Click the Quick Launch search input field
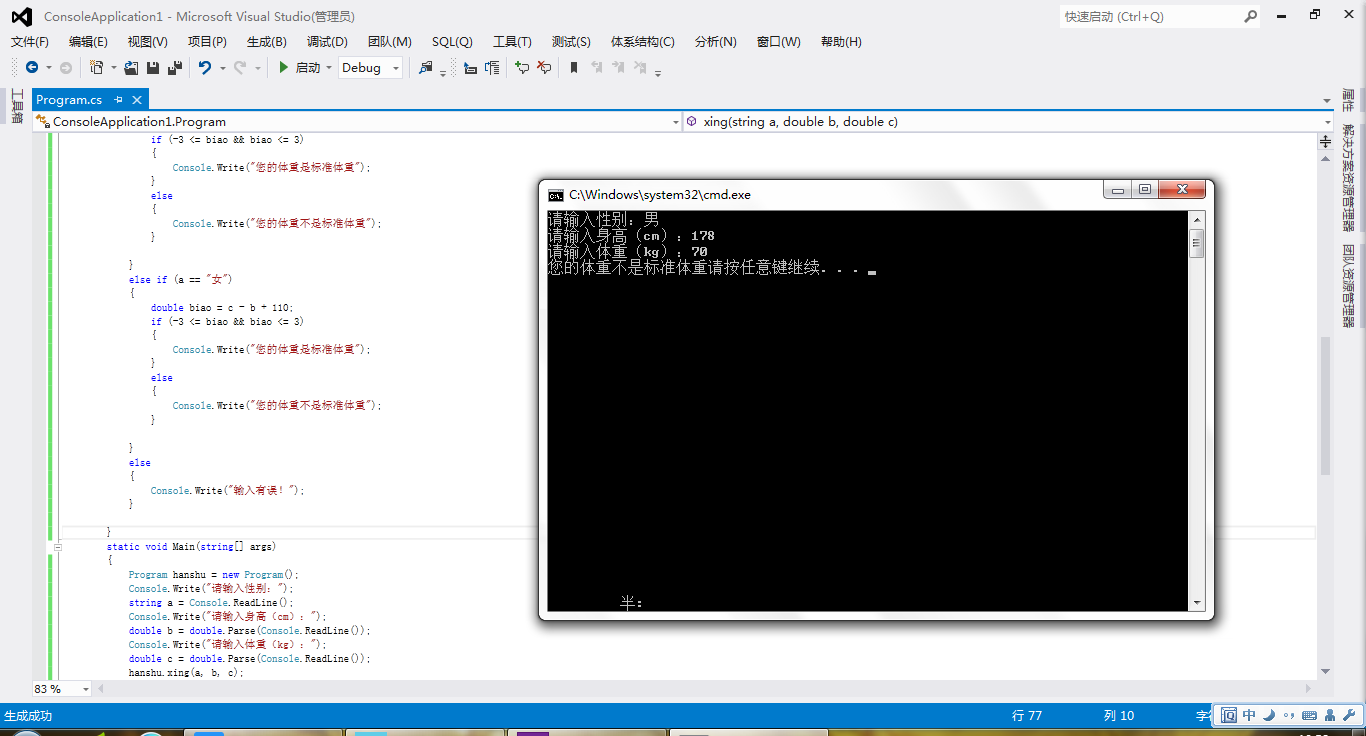The height and width of the screenshot is (736, 1366). point(1150,16)
